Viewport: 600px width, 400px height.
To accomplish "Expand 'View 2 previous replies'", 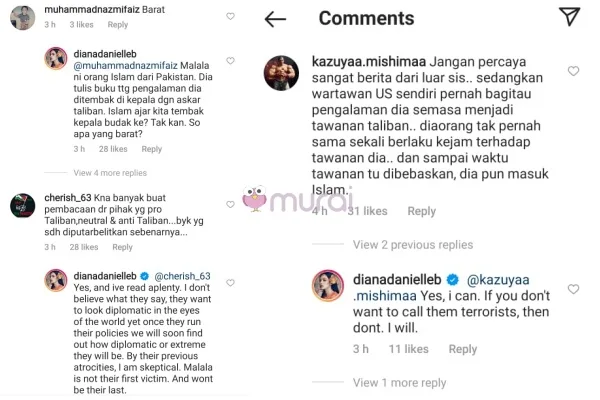I will (x=413, y=245).
